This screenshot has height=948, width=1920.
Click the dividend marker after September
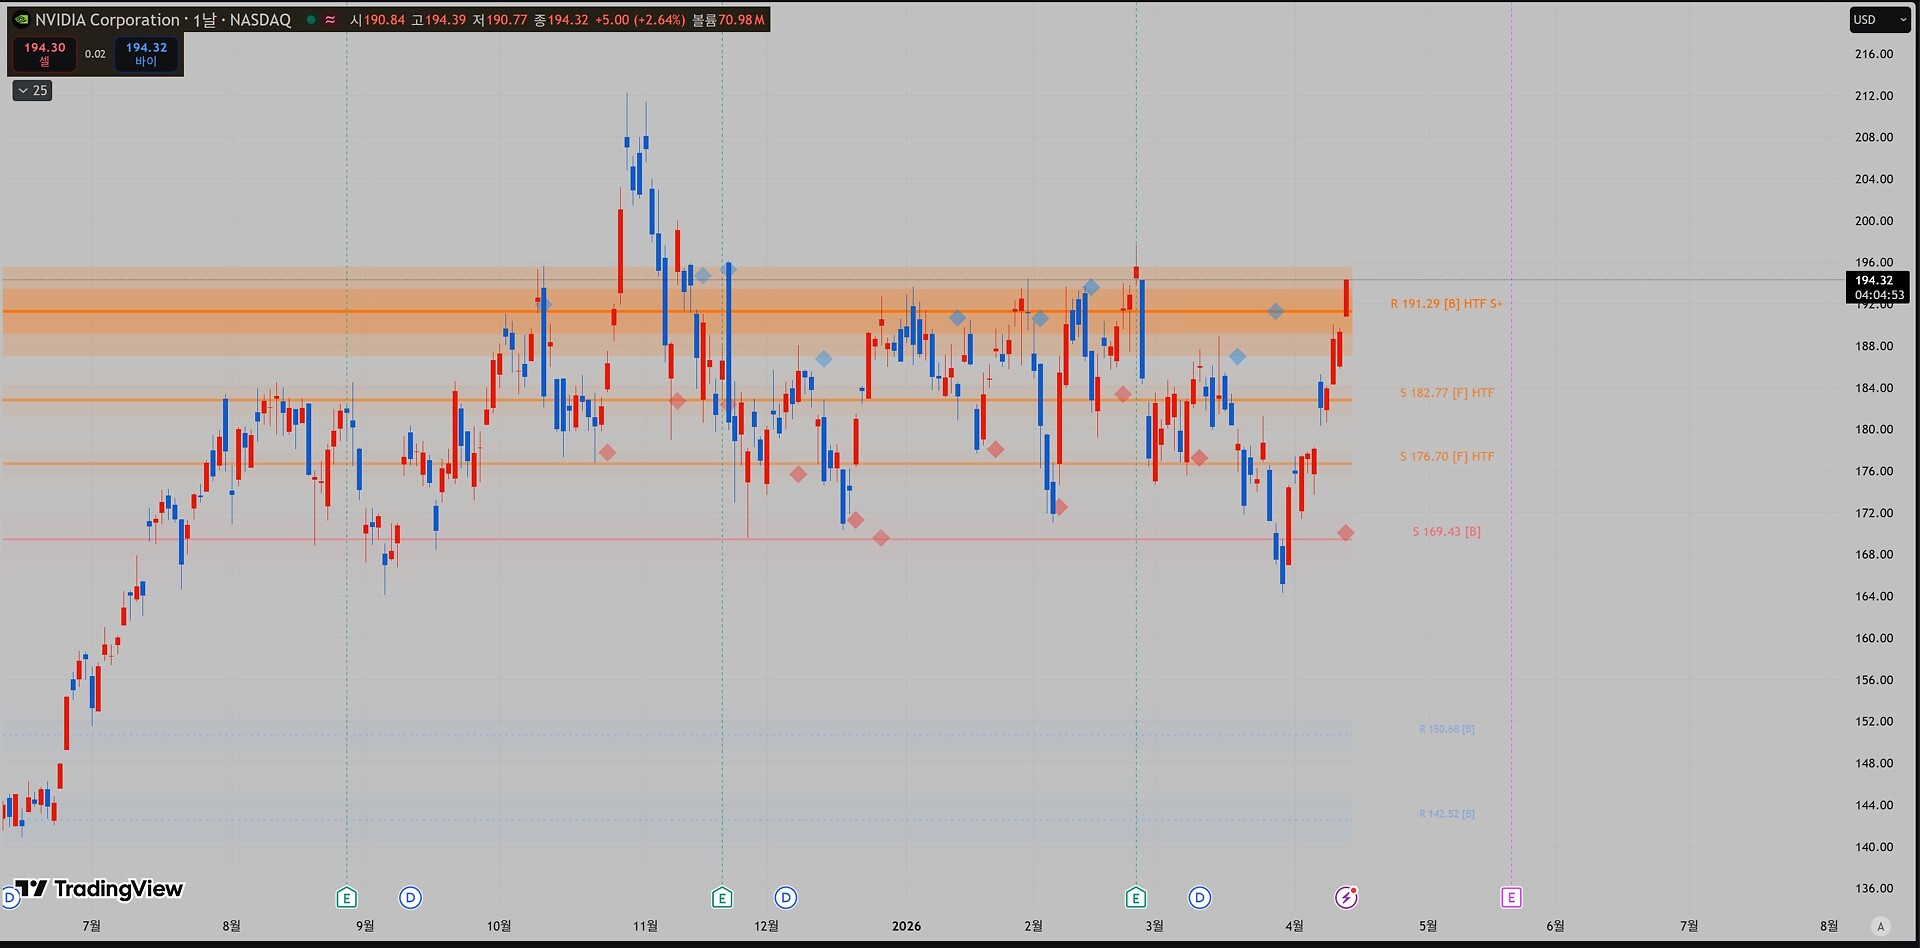(x=410, y=898)
